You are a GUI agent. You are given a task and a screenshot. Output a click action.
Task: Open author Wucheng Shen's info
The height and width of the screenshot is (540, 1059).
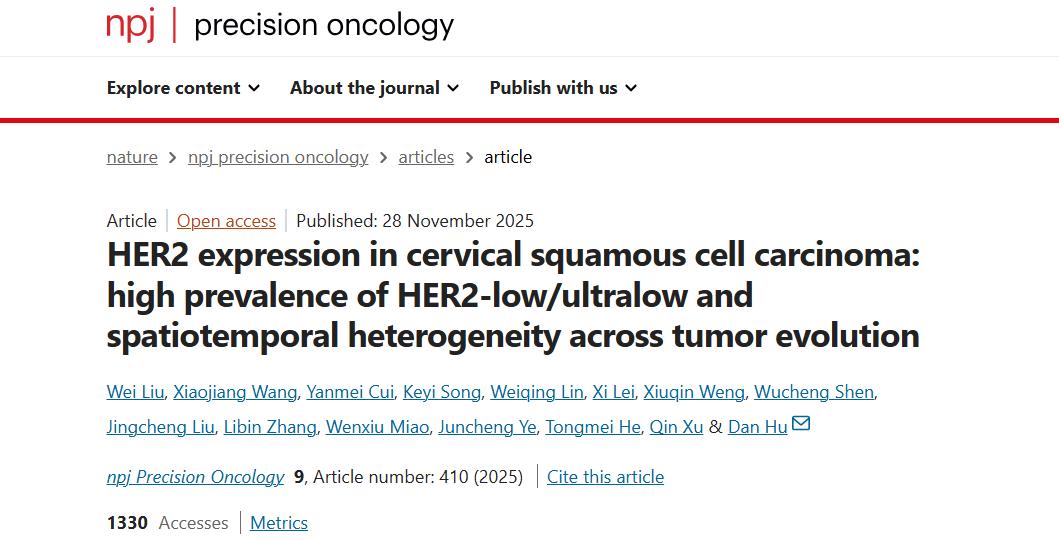tap(814, 392)
